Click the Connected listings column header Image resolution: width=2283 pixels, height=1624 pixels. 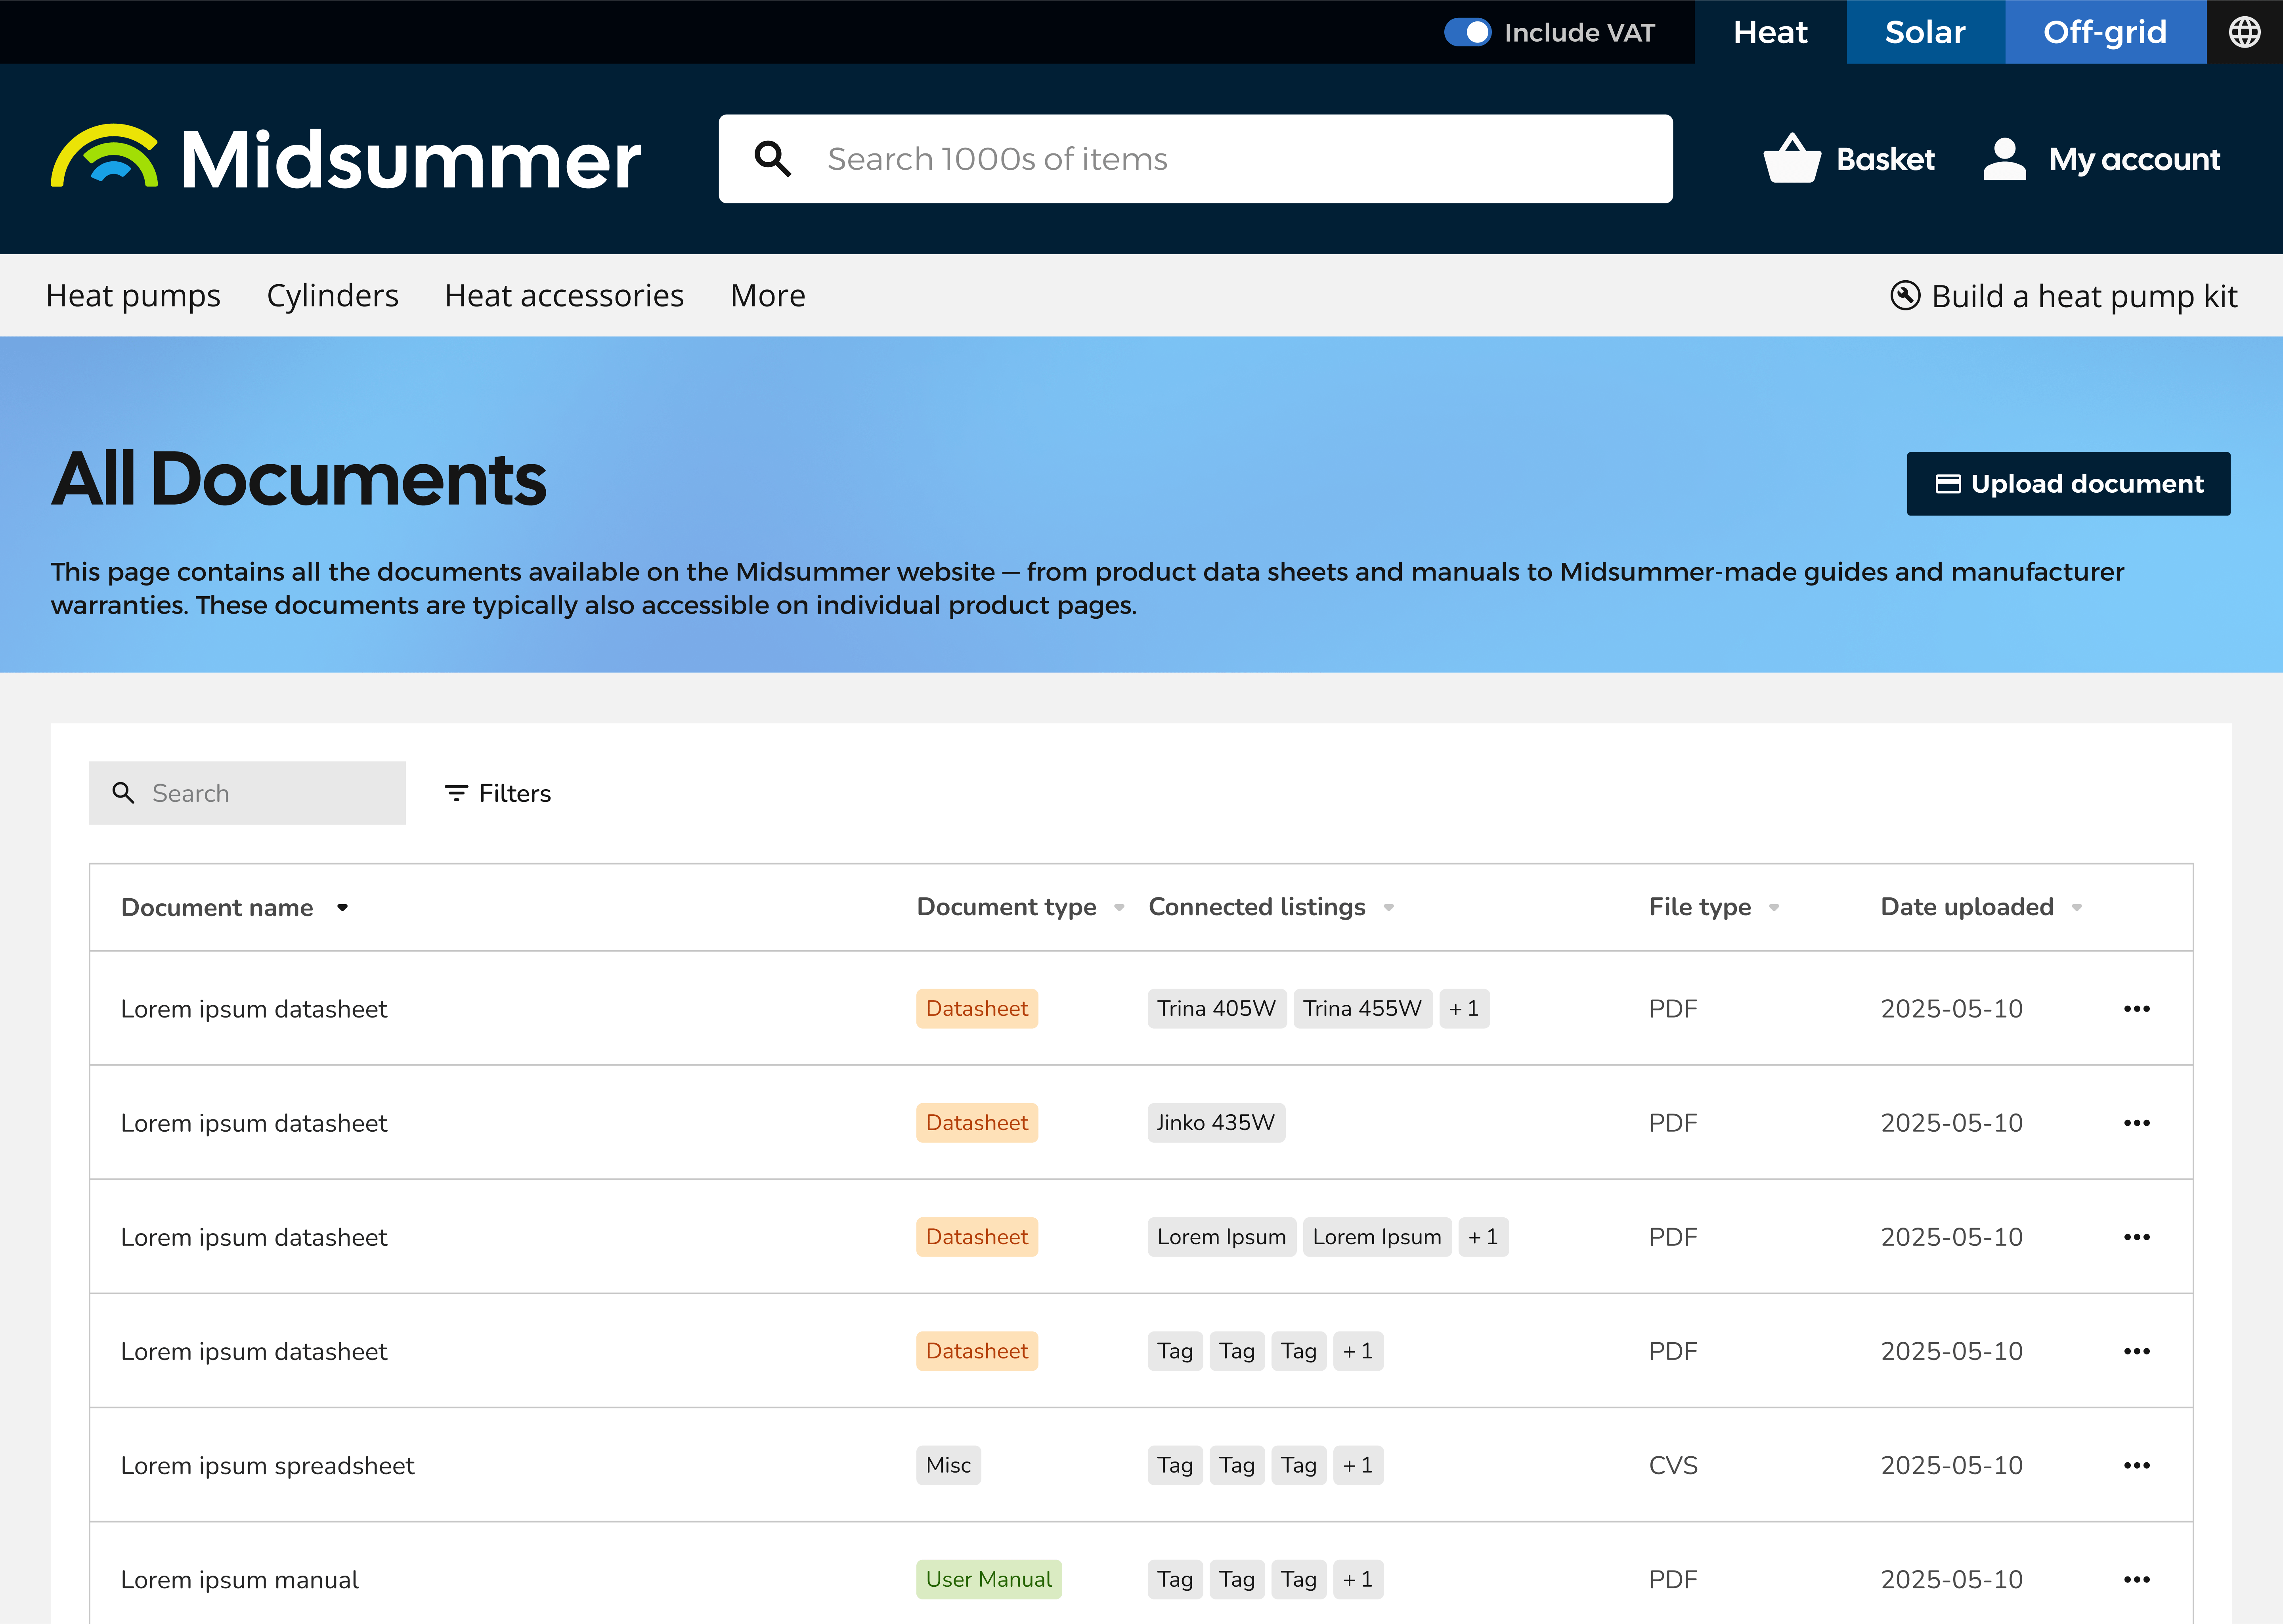click(x=1257, y=907)
